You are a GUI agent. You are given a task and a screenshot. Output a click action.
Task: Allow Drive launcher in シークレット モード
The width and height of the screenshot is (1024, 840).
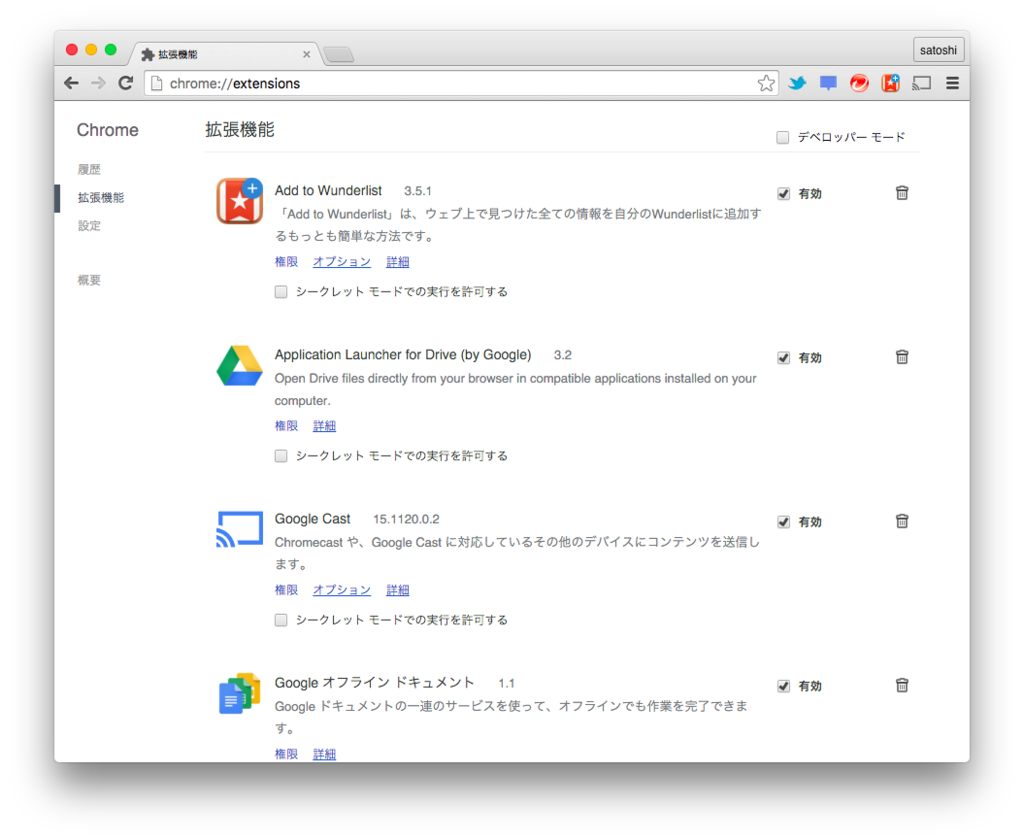point(281,455)
